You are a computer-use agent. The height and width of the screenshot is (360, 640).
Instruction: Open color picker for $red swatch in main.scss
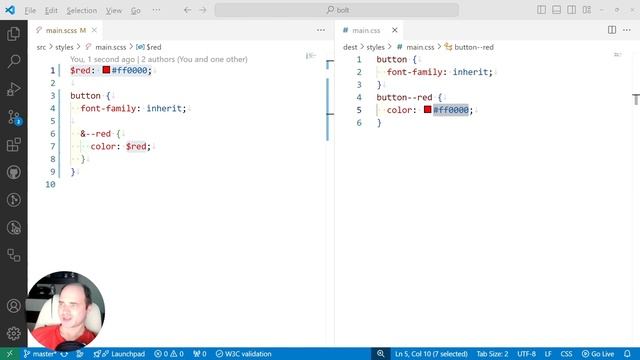pos(106,70)
